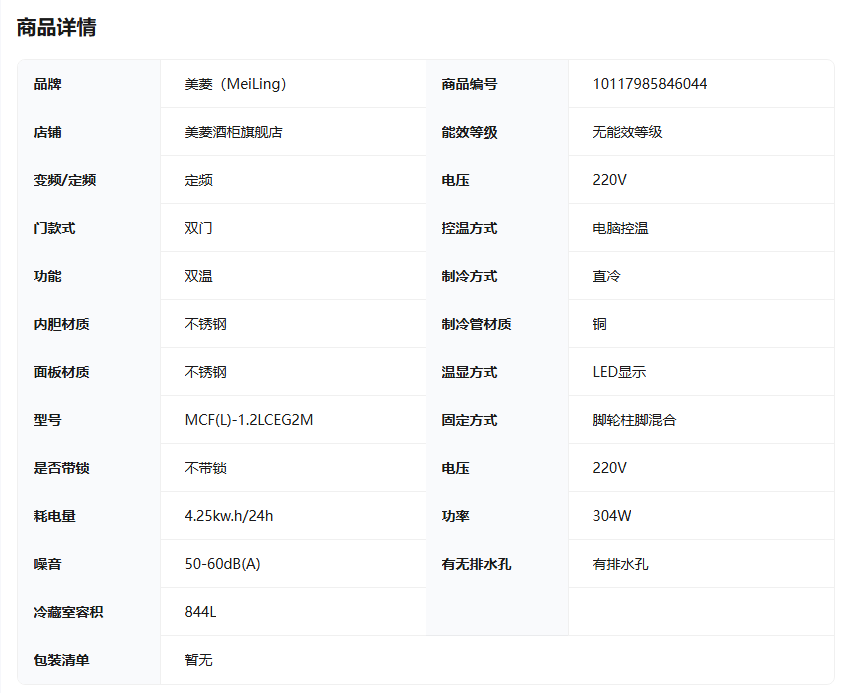Screen dimensions: 842x693
Task: Click the 耗电量 label
Action: (x=54, y=516)
